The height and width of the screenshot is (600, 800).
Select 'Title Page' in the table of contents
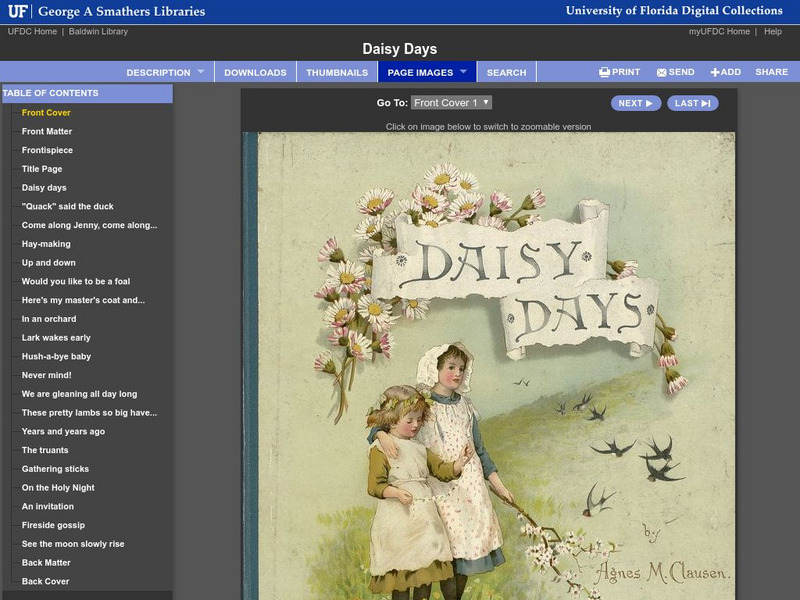pos(44,169)
